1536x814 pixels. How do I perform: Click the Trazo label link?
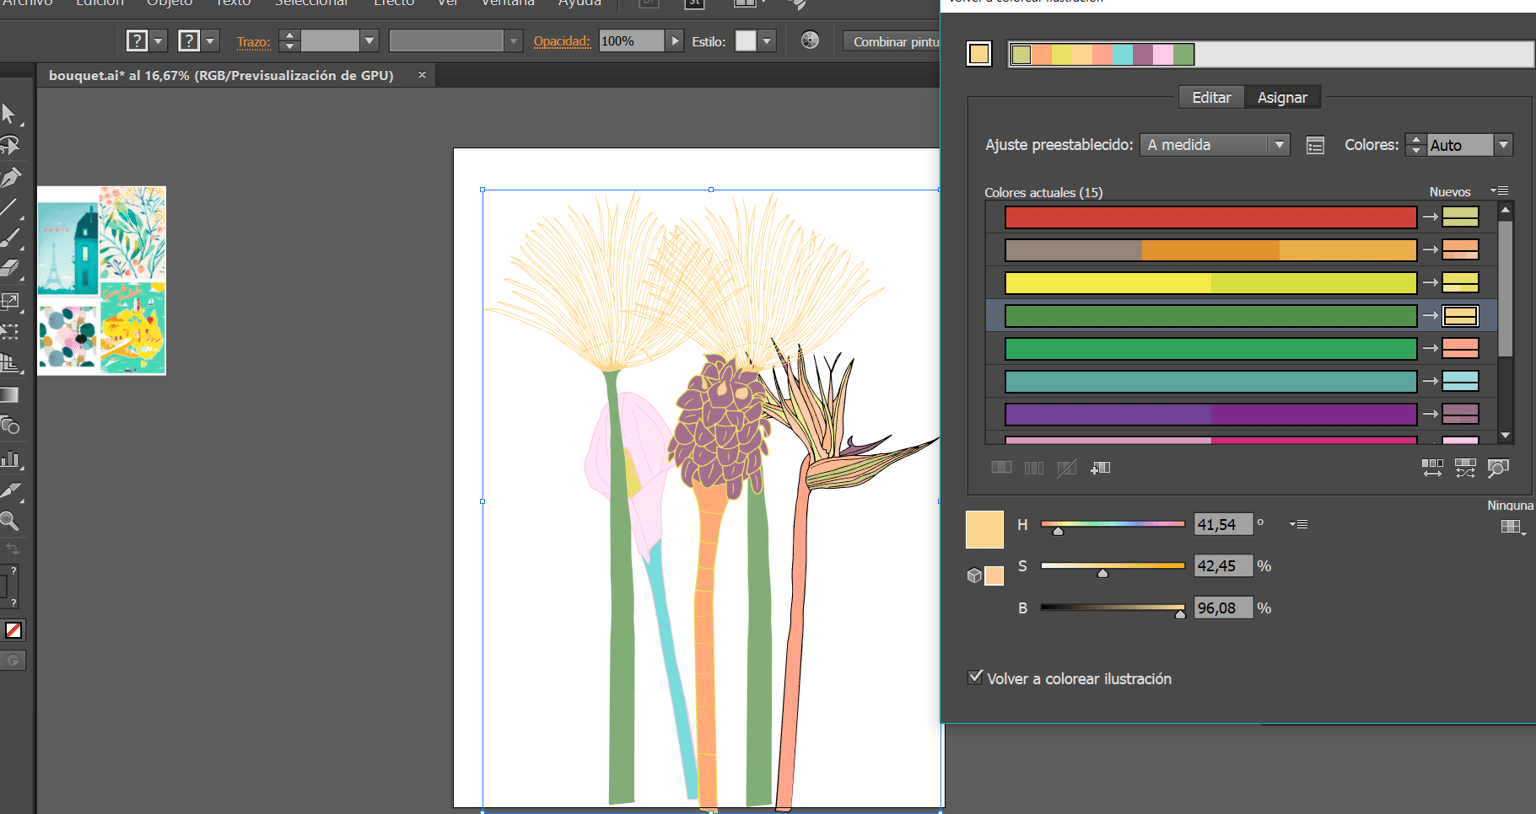[253, 41]
